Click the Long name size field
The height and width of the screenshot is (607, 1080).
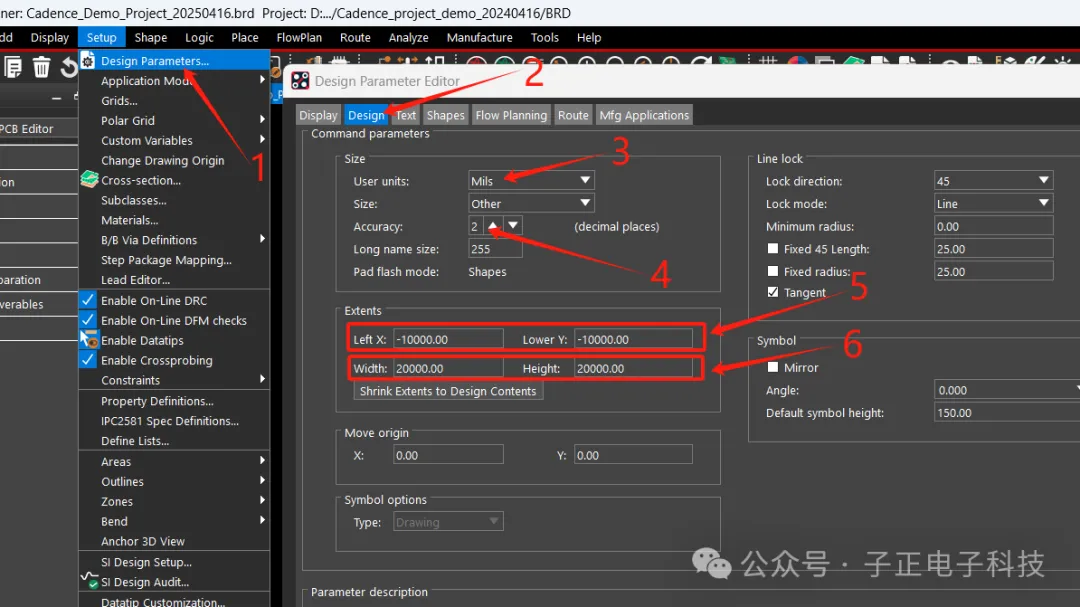point(495,249)
